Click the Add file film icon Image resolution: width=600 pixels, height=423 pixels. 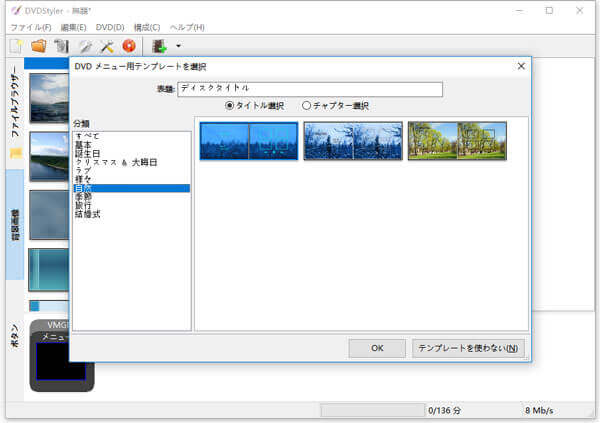point(159,46)
